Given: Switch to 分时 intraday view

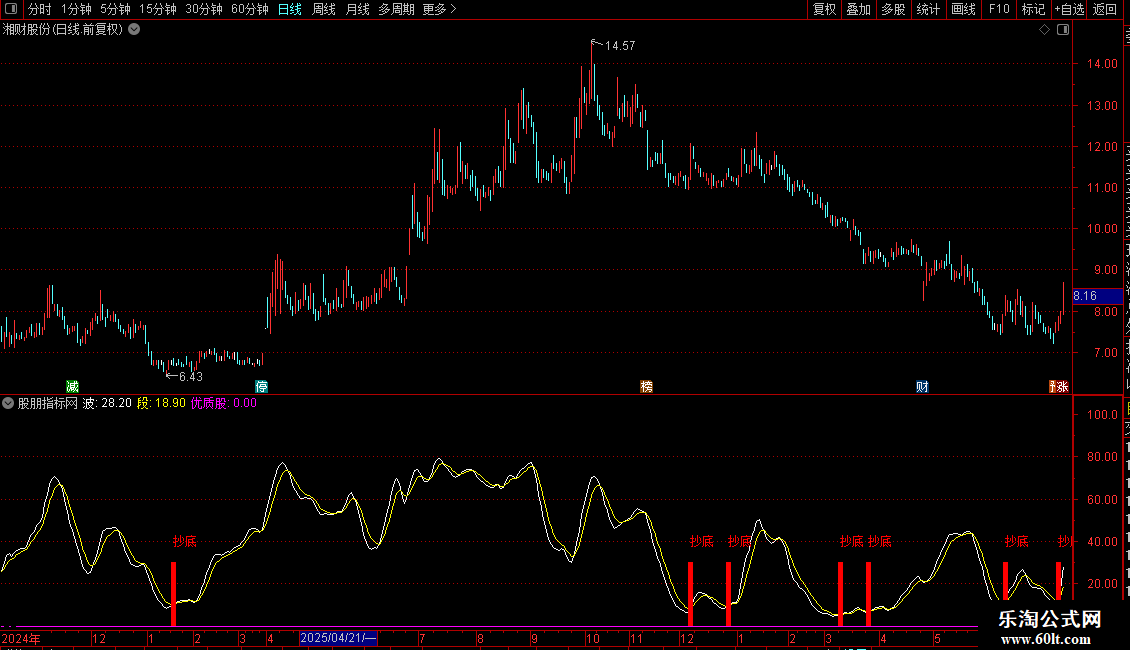Looking at the screenshot, I should pyautogui.click(x=40, y=9).
